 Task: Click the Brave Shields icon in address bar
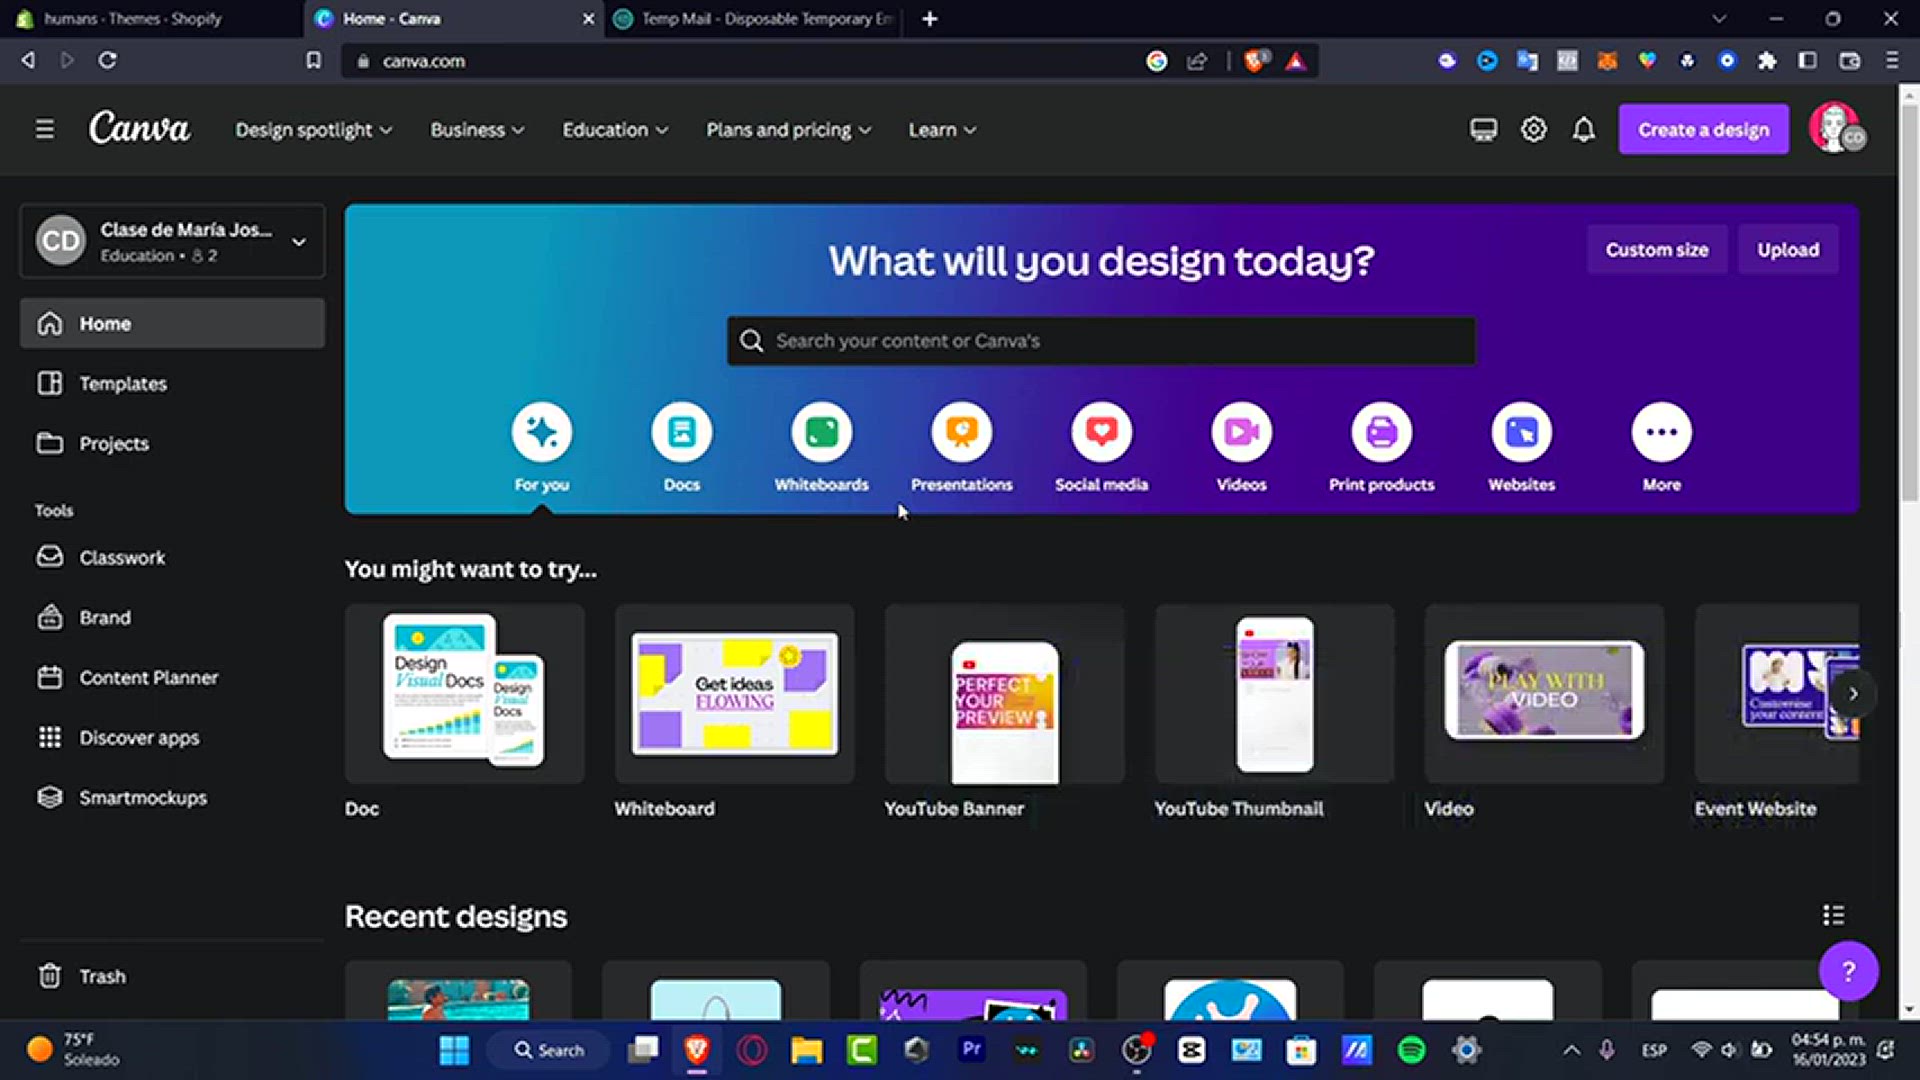[1256, 61]
